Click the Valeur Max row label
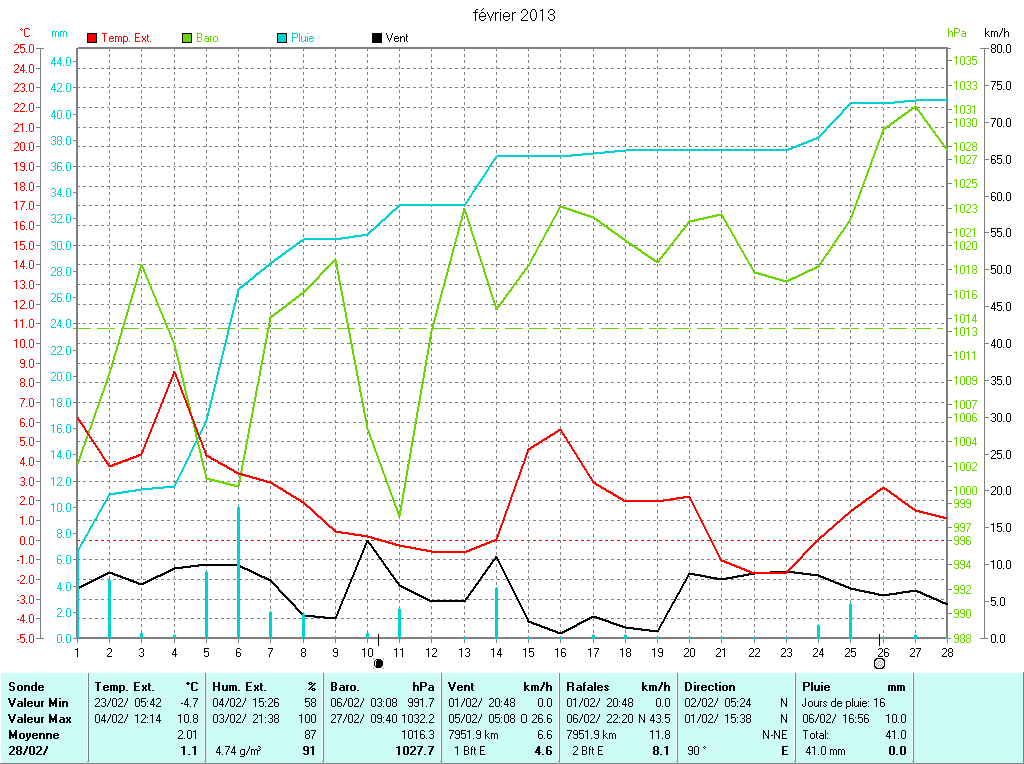The width and height of the screenshot is (1024, 764). coord(38,719)
